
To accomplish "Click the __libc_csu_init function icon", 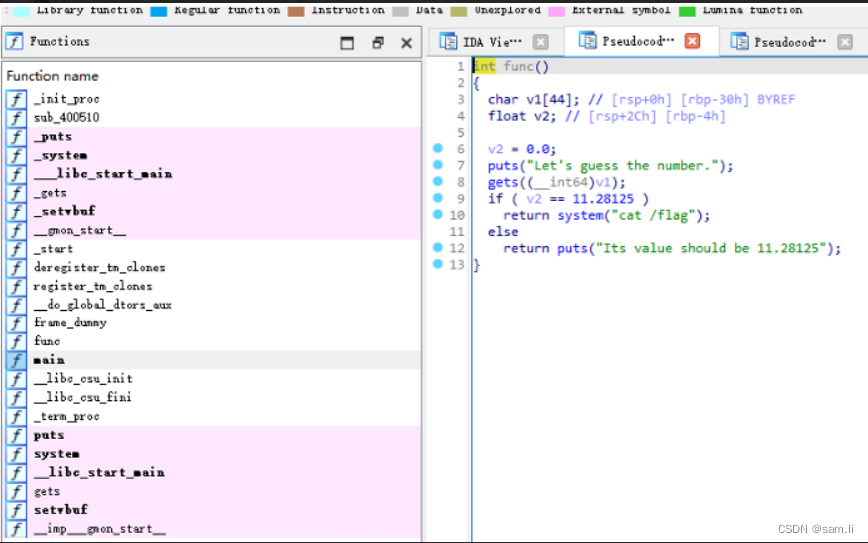I will pos(17,379).
